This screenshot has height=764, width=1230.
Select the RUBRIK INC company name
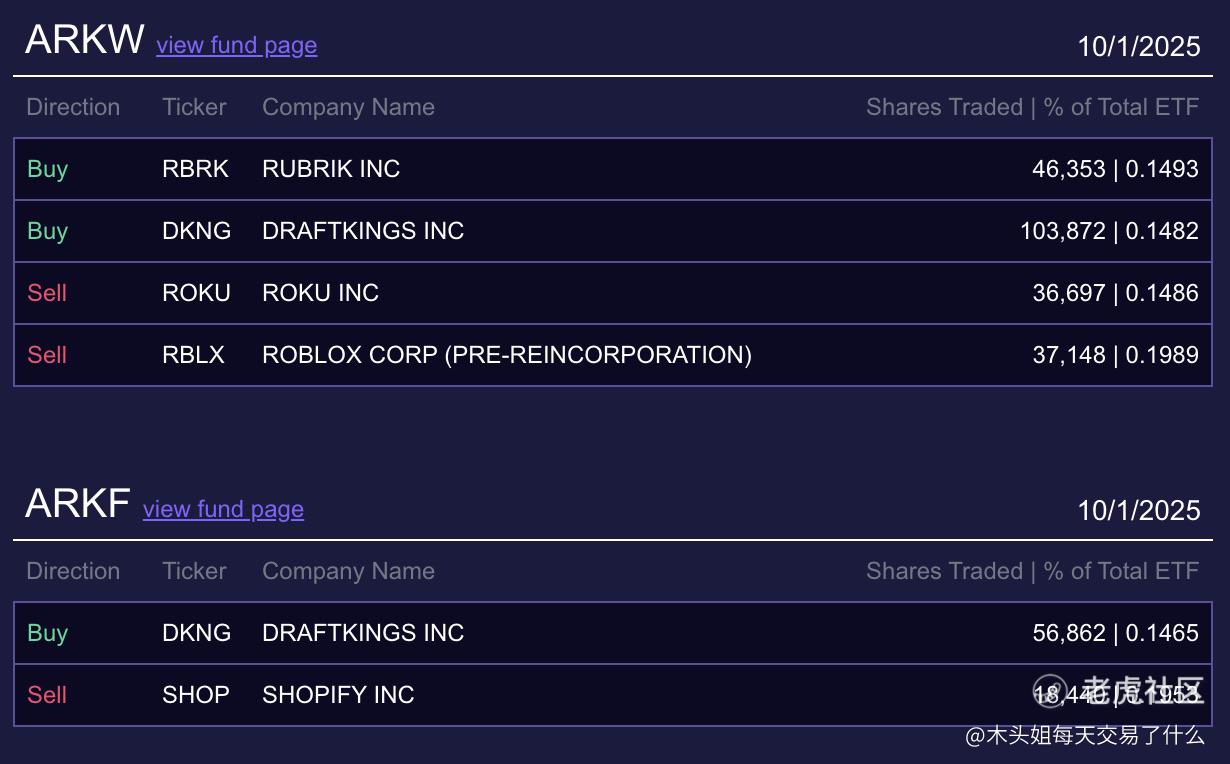(331, 169)
